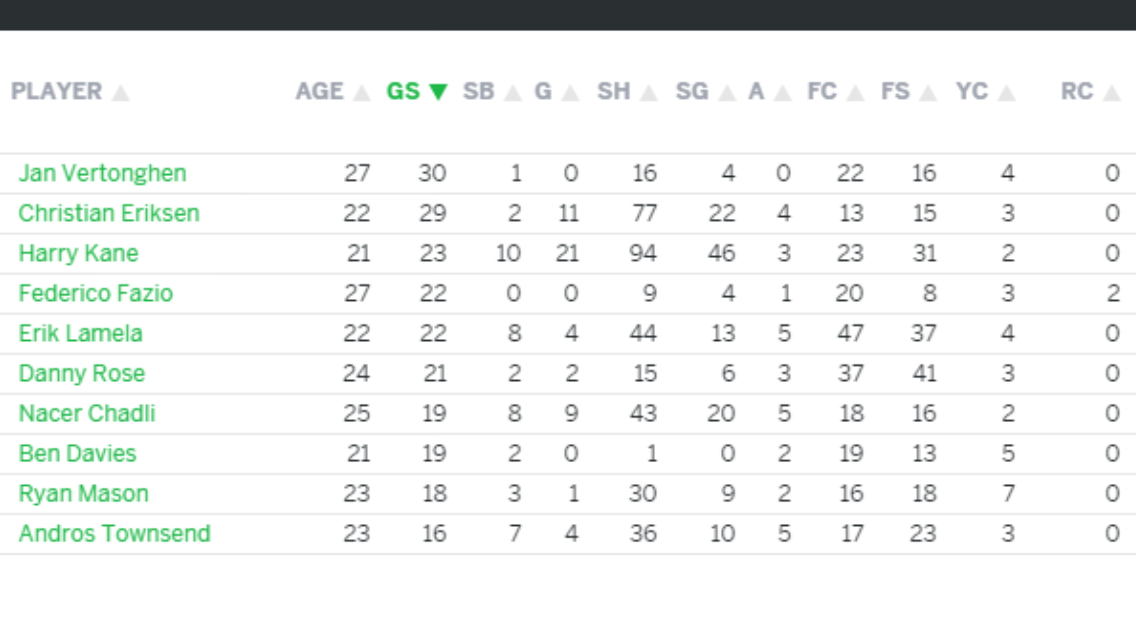Toggle the green GS sort arrow
This screenshot has height=640, width=1136.
tap(437, 92)
